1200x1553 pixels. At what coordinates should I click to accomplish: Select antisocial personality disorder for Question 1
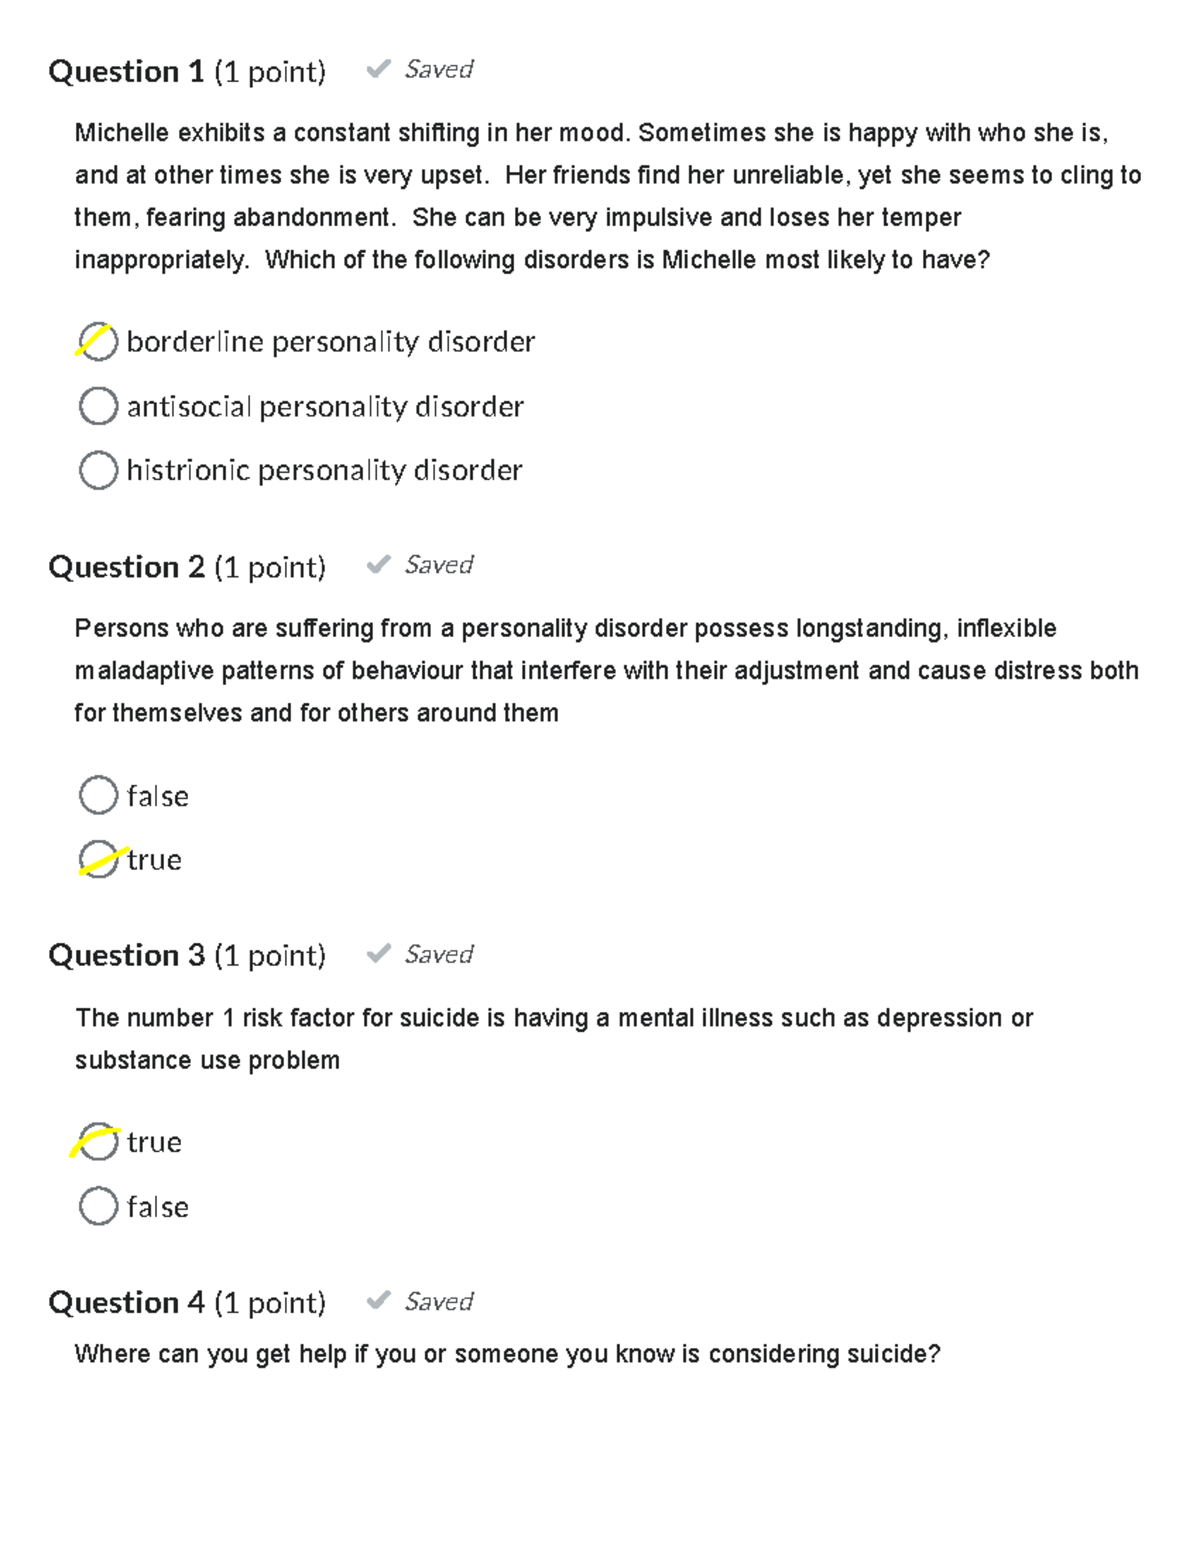(x=98, y=406)
